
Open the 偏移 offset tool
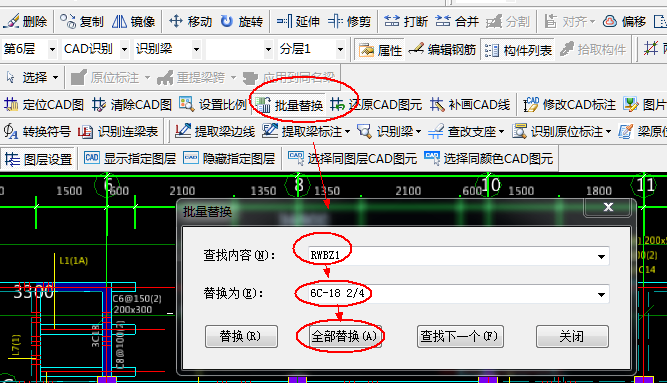(624, 21)
